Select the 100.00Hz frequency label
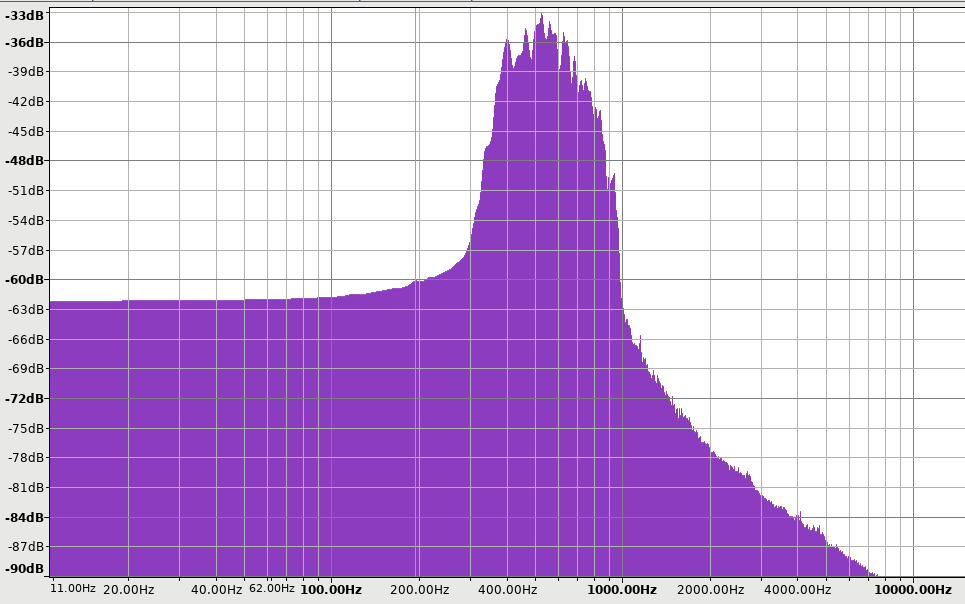Image resolution: width=965 pixels, height=604 pixels. (x=331, y=590)
